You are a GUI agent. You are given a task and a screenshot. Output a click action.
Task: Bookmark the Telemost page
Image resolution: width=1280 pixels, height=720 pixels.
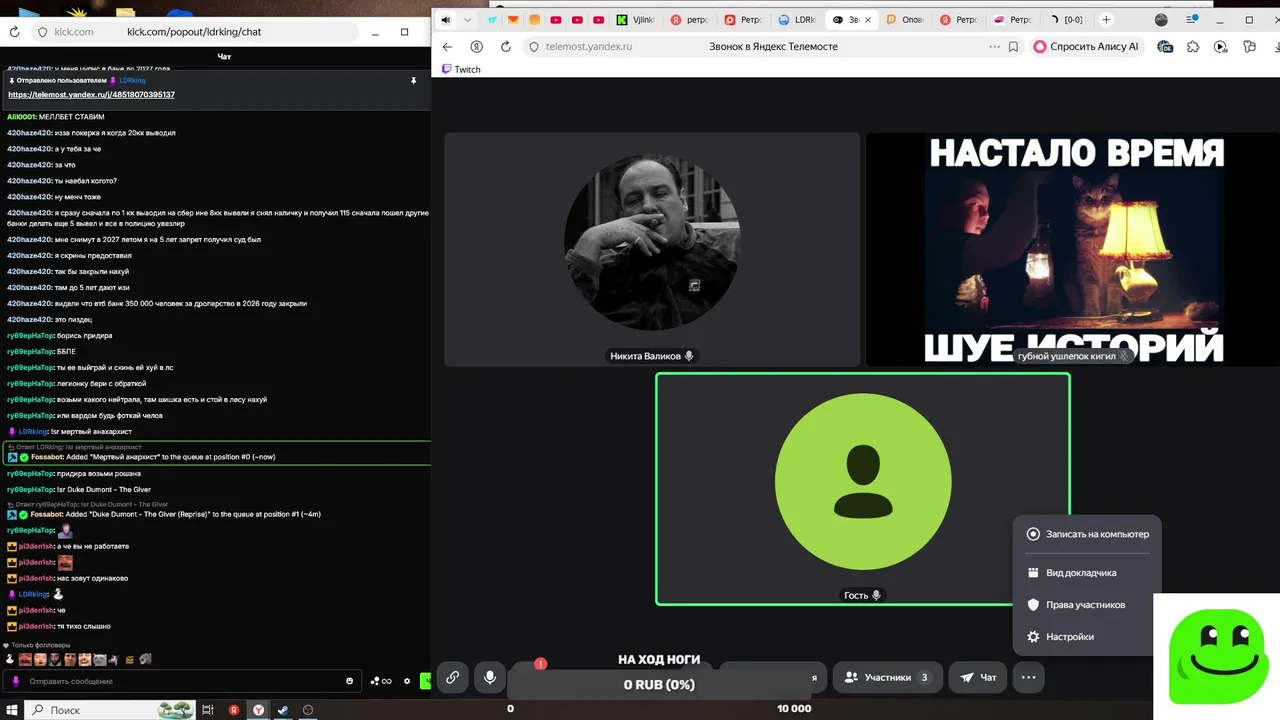tap(1013, 46)
